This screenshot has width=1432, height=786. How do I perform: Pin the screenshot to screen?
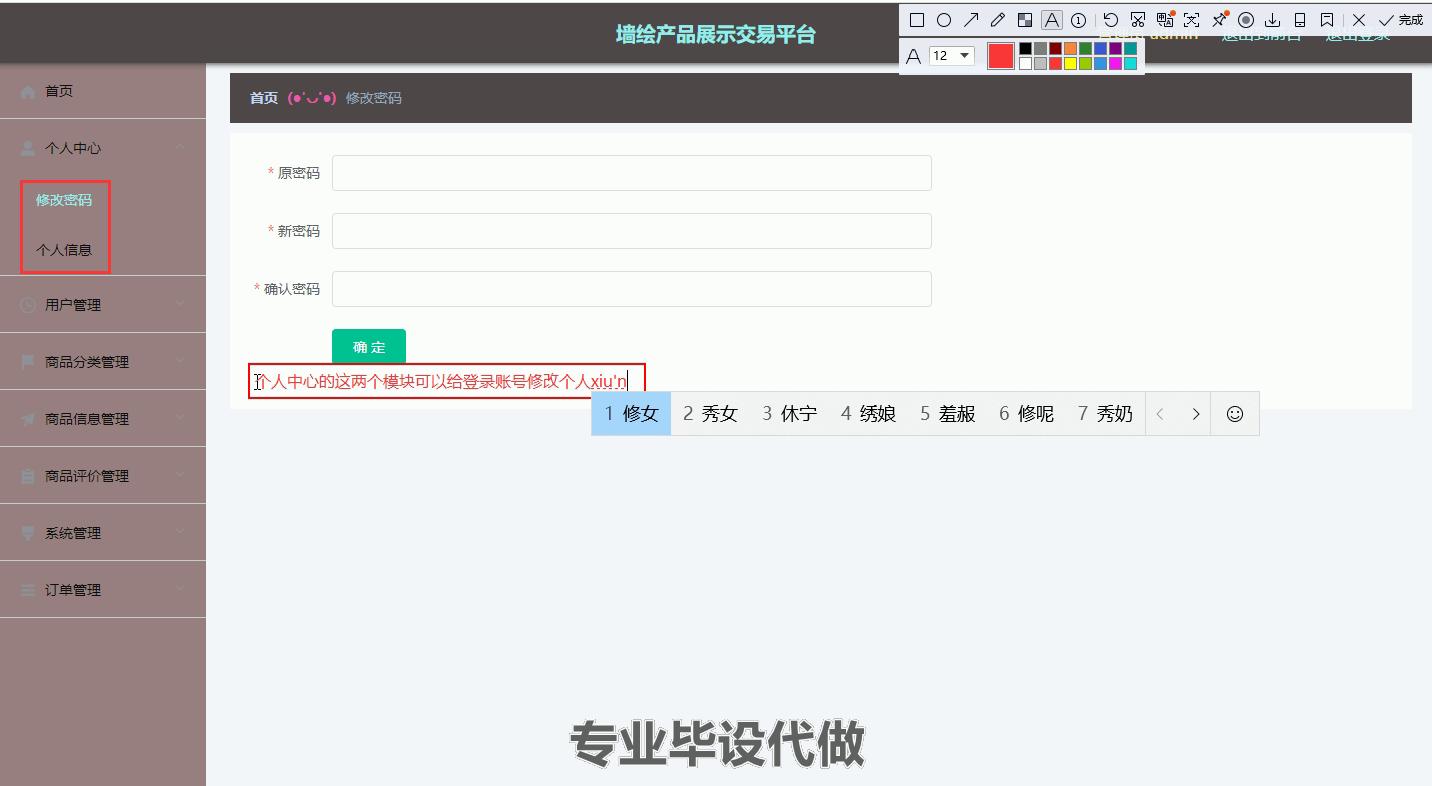pyautogui.click(x=1219, y=19)
